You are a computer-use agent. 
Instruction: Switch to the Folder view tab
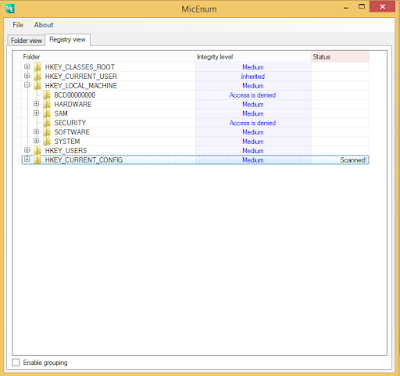coord(26,40)
